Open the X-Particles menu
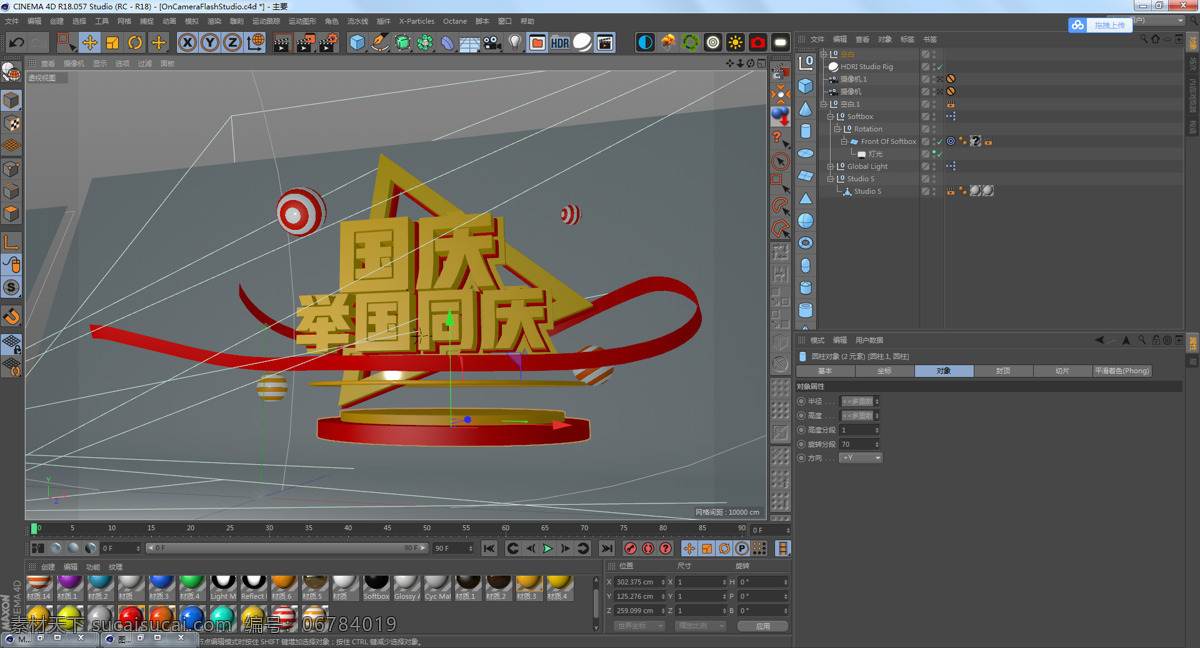The width and height of the screenshot is (1200, 648). point(416,21)
